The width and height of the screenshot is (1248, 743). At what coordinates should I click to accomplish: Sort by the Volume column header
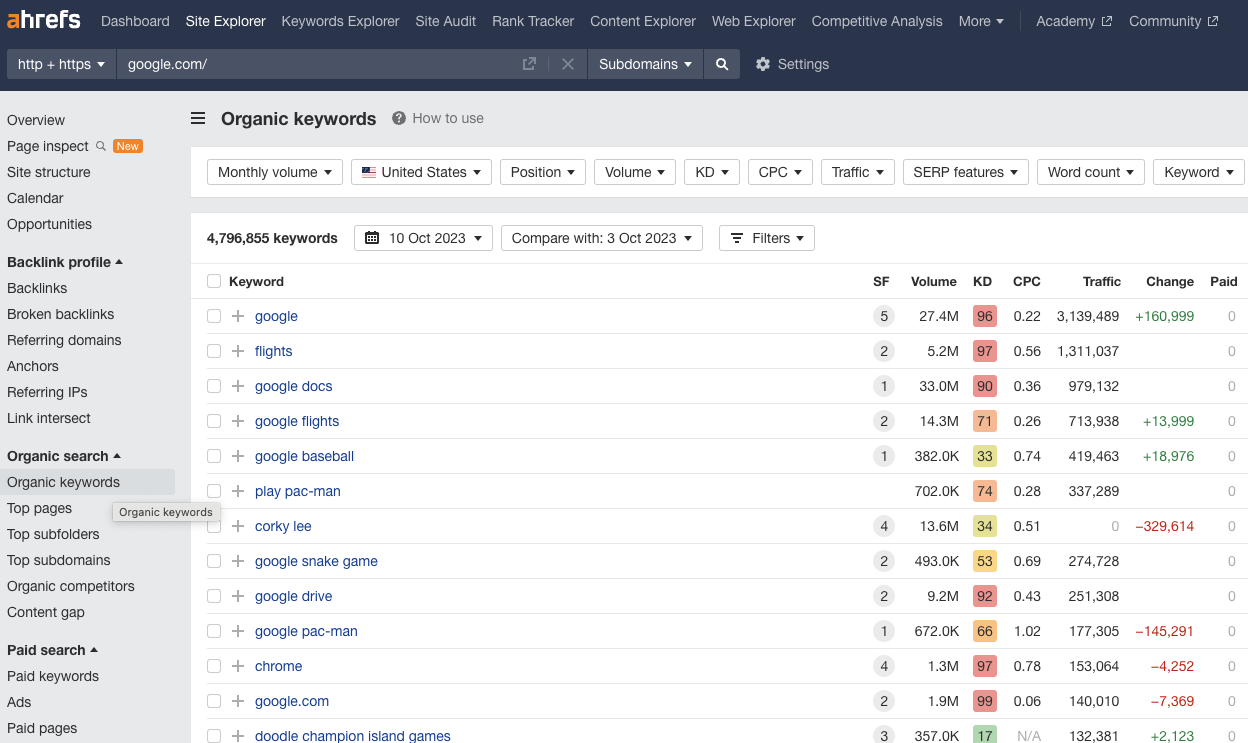click(x=934, y=281)
